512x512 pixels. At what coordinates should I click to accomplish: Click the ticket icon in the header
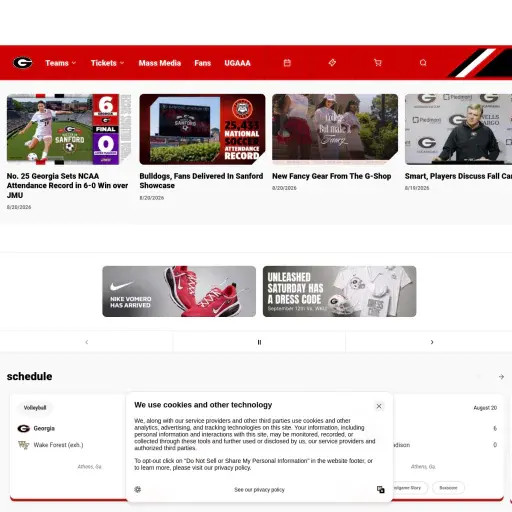click(x=332, y=63)
